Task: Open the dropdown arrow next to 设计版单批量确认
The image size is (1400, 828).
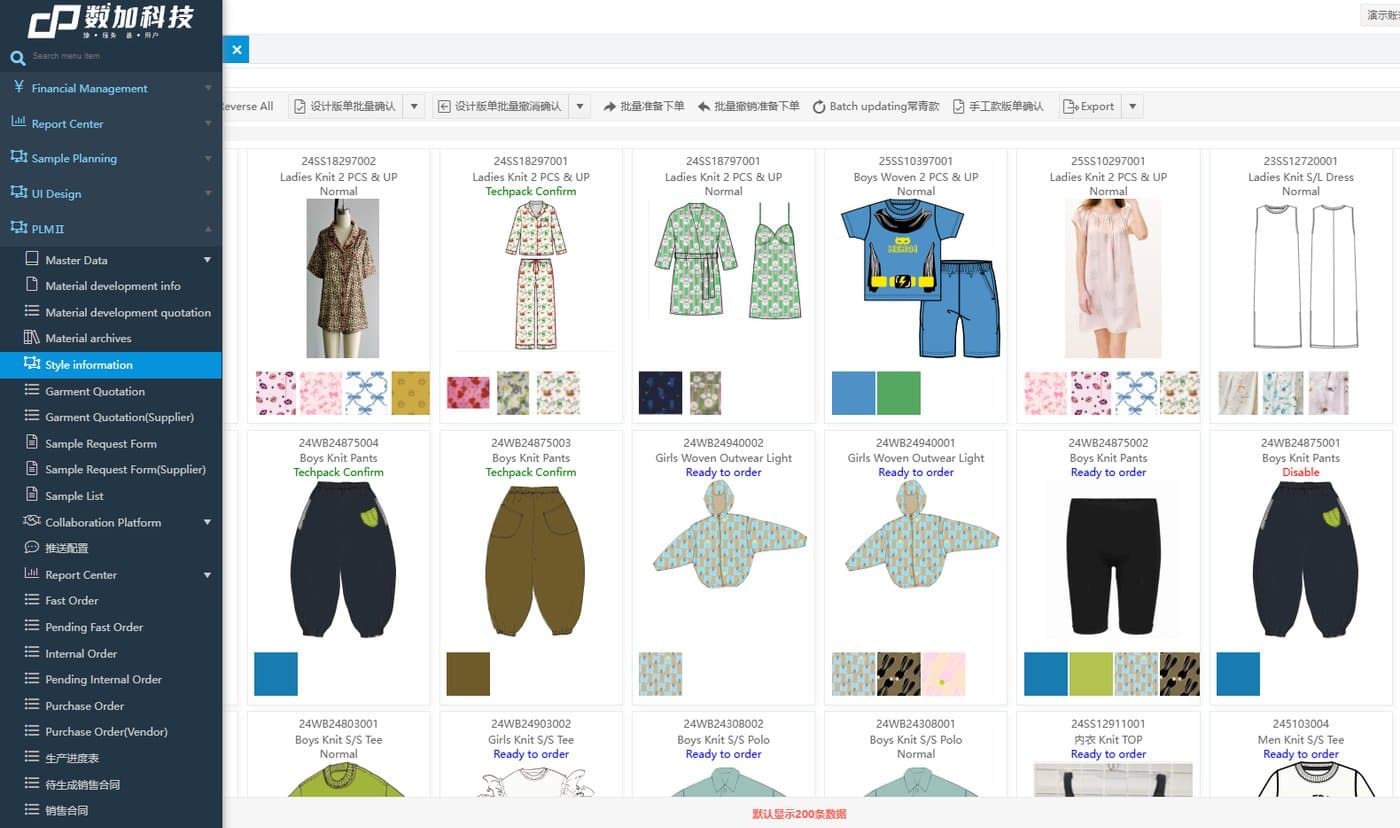Action: click(x=415, y=106)
